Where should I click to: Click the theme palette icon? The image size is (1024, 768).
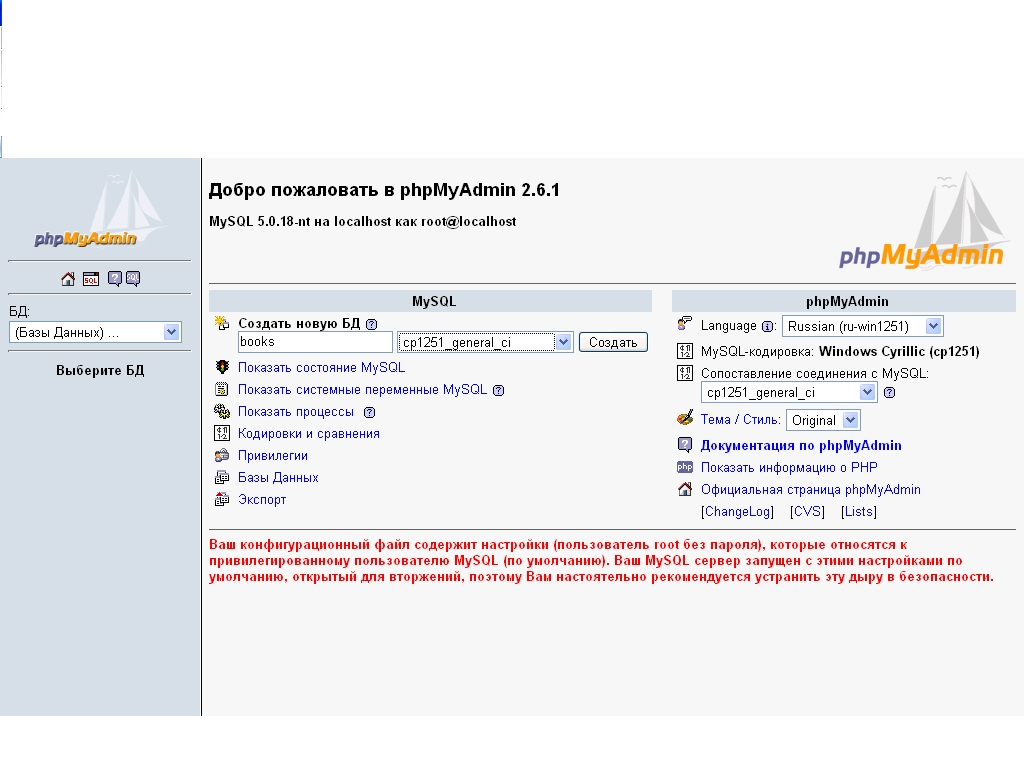(684, 418)
